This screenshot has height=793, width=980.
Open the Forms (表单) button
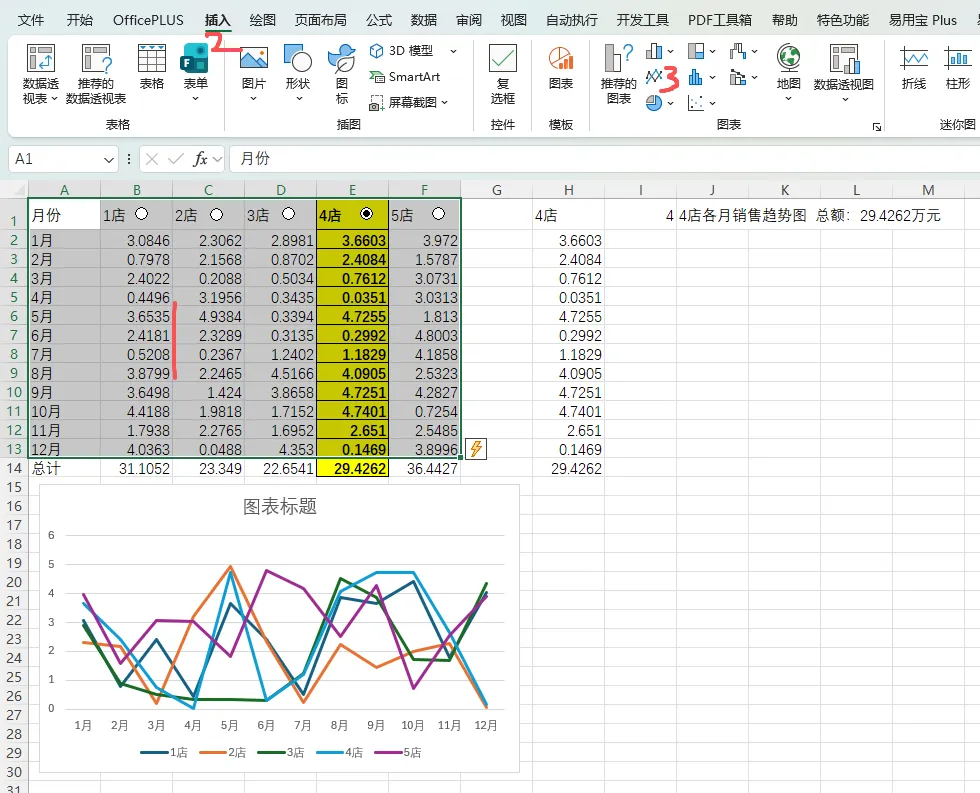click(x=195, y=72)
